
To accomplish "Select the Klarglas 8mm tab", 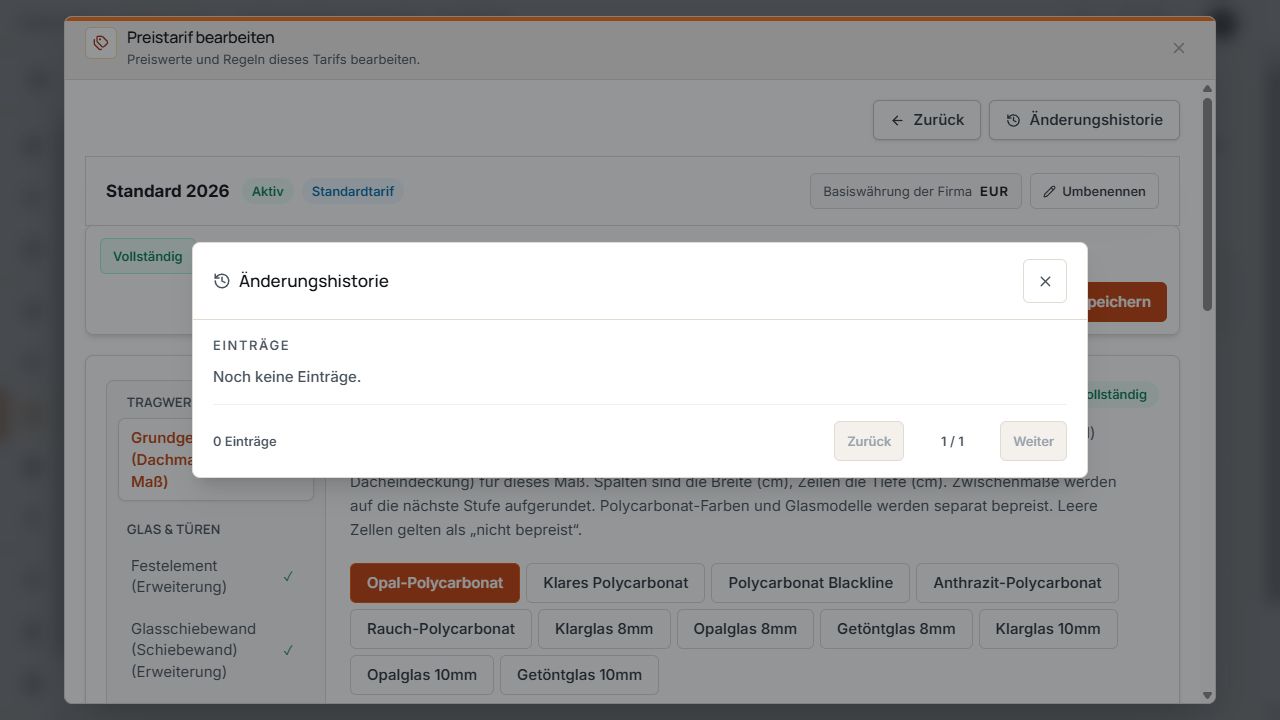I will [x=604, y=629].
